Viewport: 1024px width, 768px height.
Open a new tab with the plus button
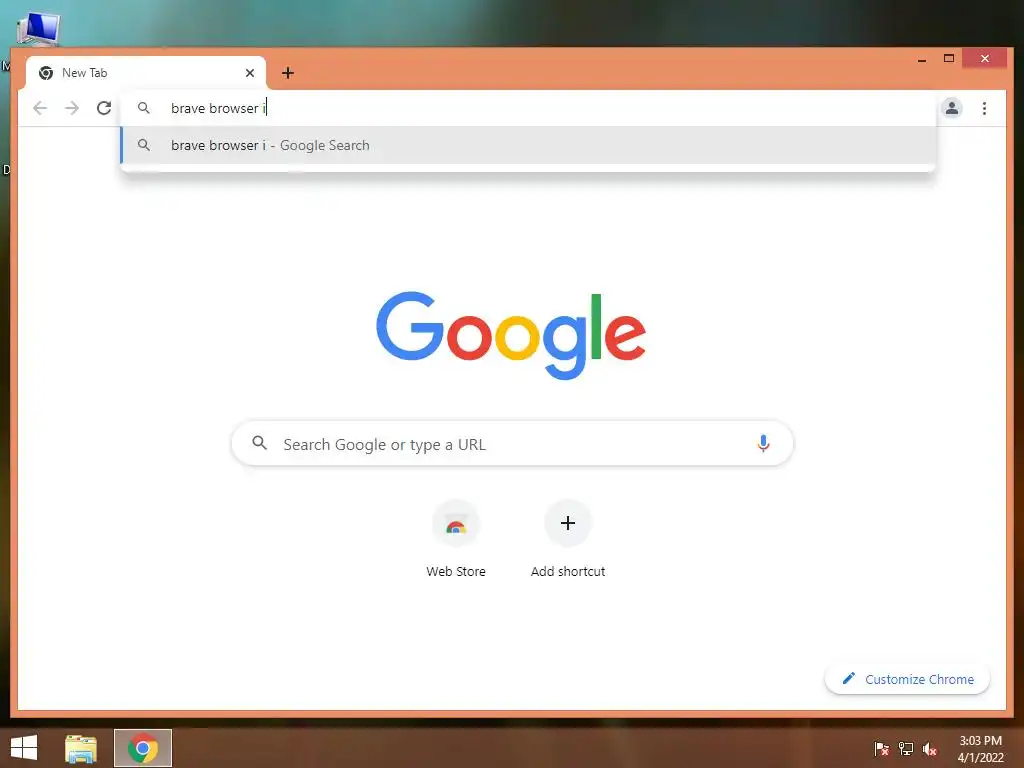pyautogui.click(x=288, y=72)
